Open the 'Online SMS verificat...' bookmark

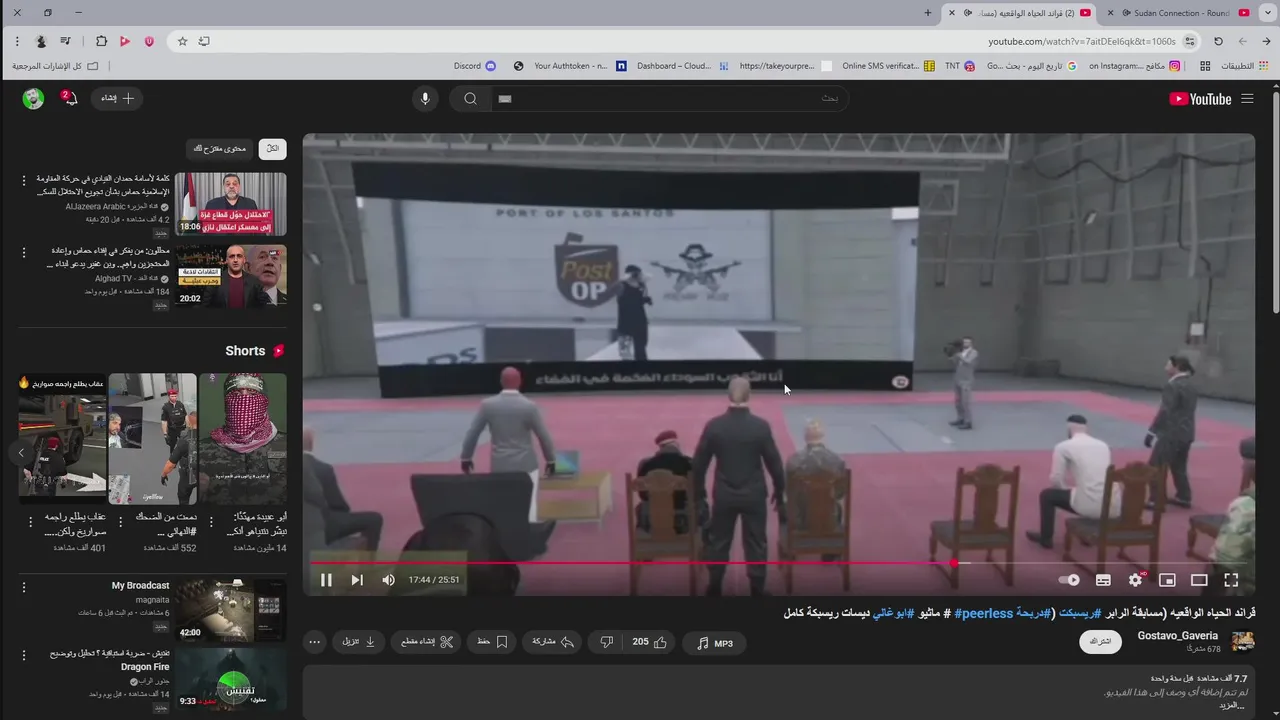[x=888, y=66]
